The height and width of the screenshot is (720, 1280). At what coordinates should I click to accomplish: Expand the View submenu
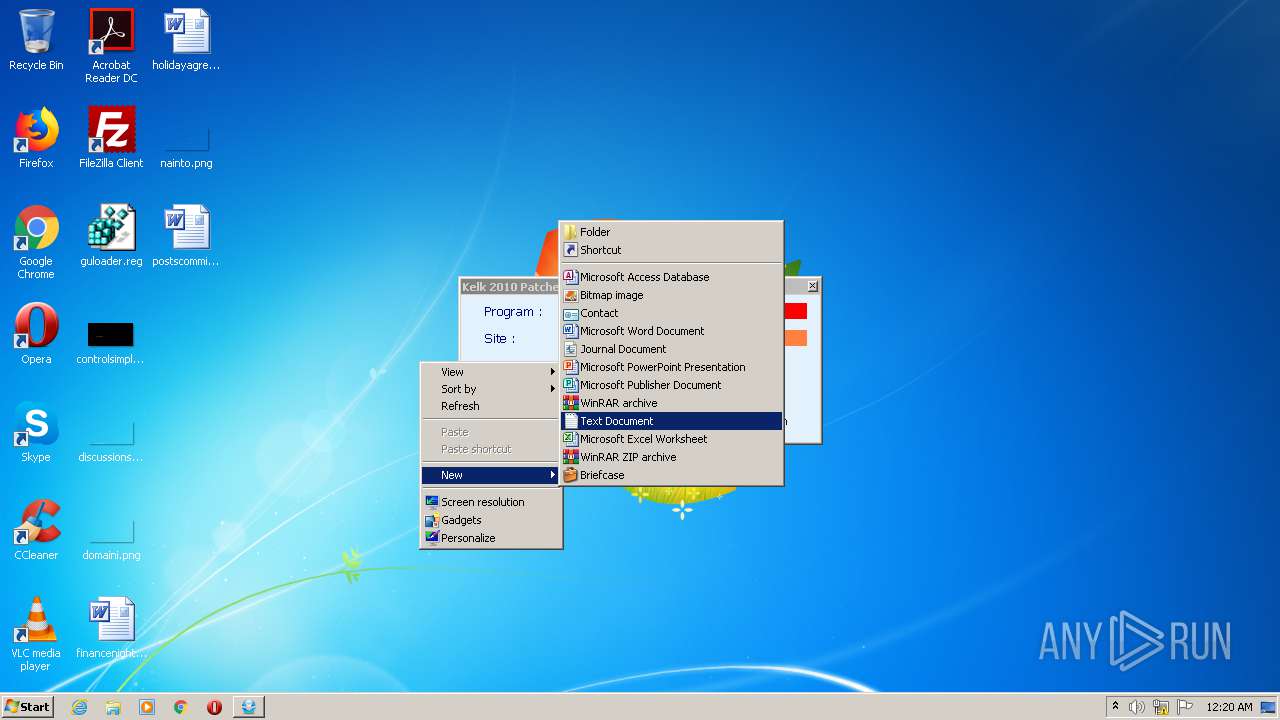point(490,372)
